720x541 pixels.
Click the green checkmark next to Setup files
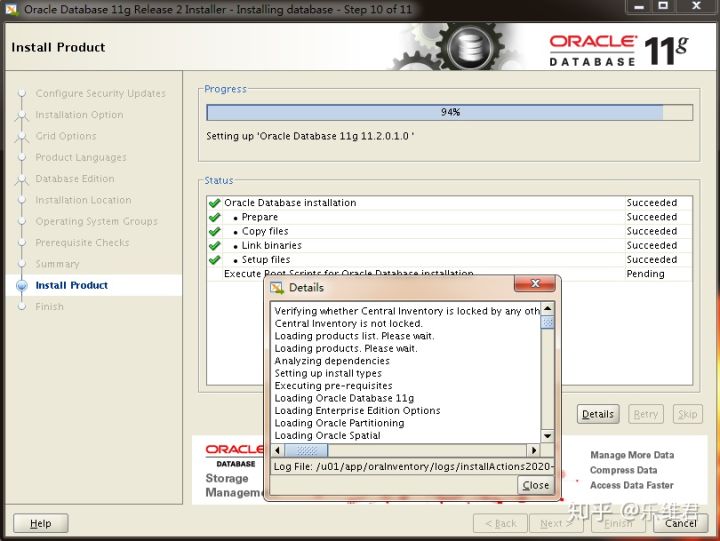[x=214, y=259]
